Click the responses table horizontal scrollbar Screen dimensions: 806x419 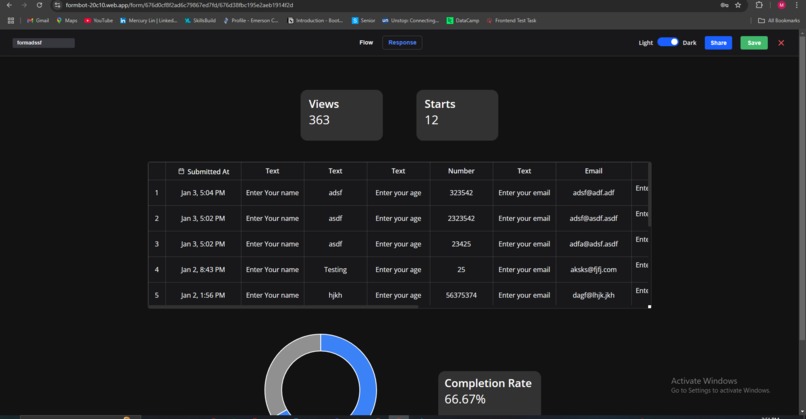tap(284, 307)
